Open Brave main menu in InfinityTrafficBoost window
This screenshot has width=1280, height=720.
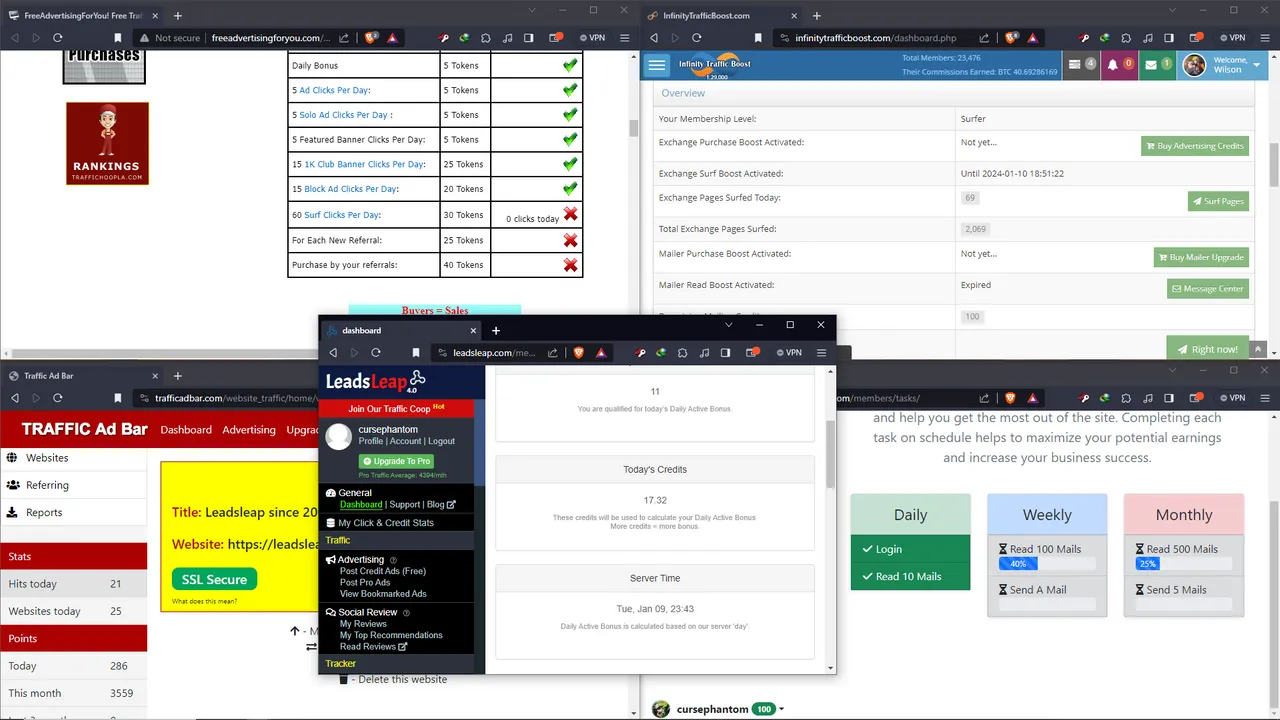click(1267, 38)
